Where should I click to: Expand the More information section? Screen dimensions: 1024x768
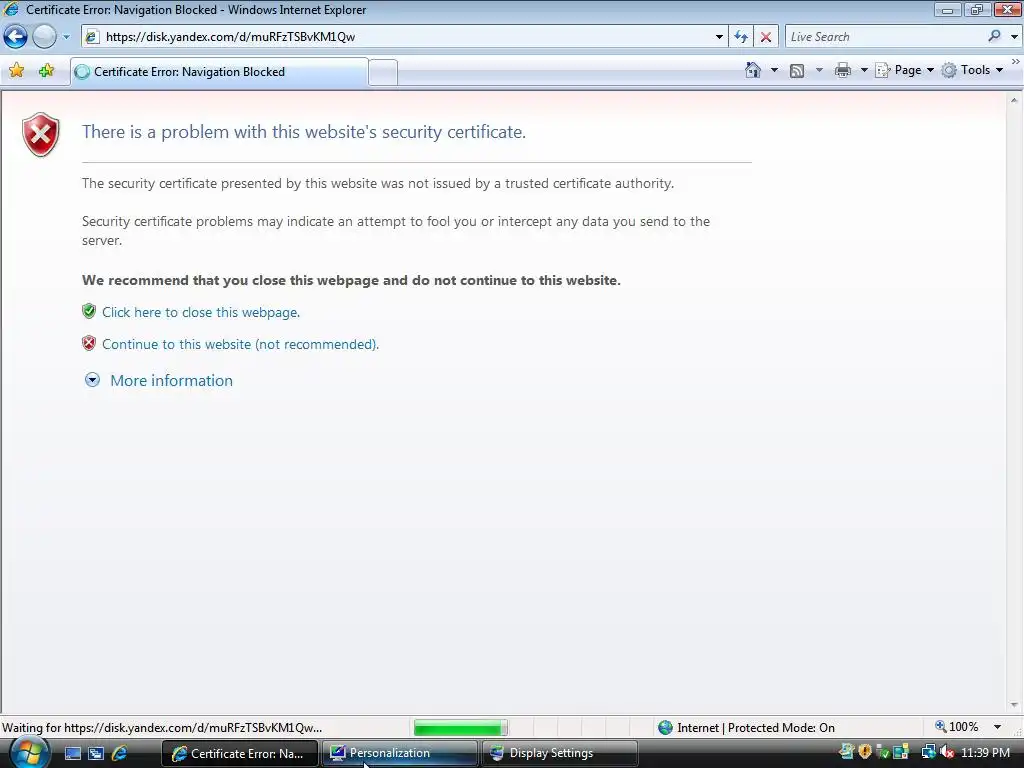[x=92, y=380]
